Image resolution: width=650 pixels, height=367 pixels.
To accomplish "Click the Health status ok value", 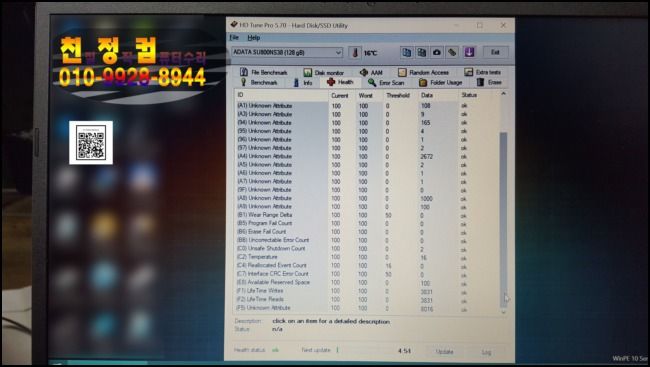I will (275, 350).
